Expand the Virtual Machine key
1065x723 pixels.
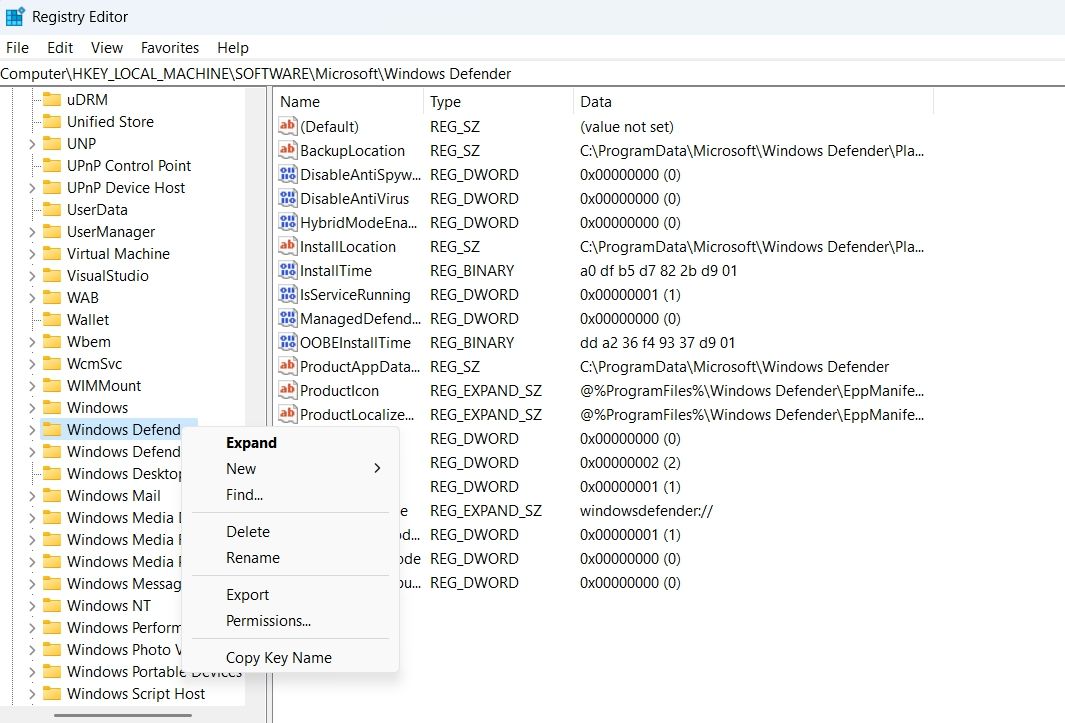tap(32, 253)
